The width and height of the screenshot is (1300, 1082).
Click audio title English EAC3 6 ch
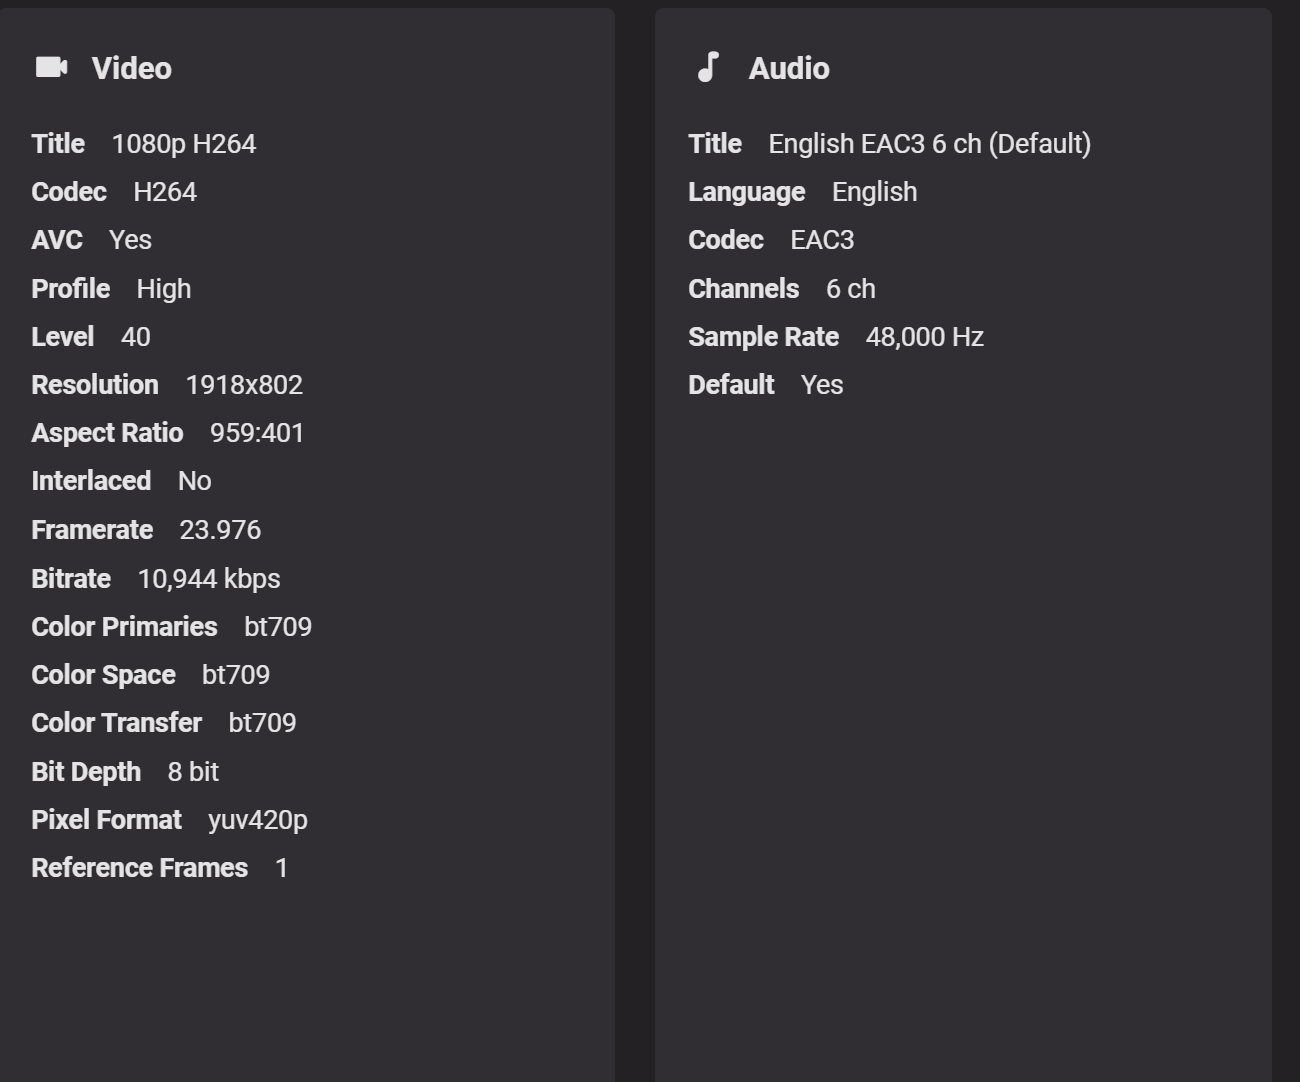coord(929,144)
